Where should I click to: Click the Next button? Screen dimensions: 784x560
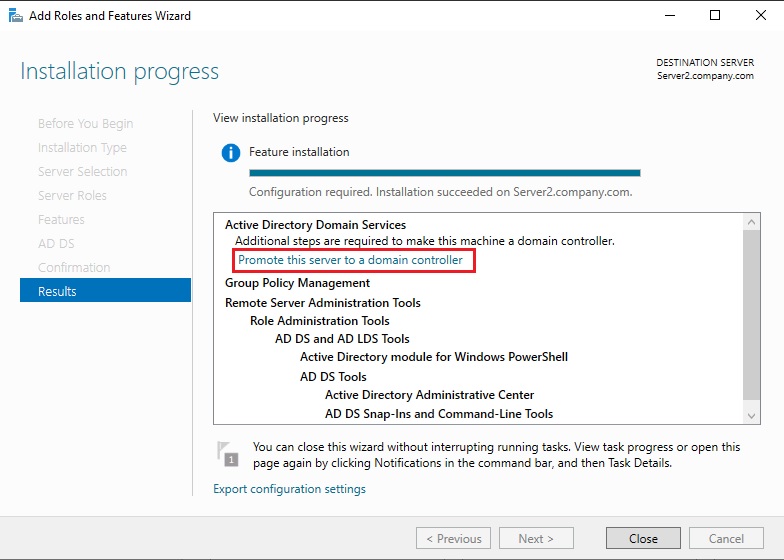536,538
